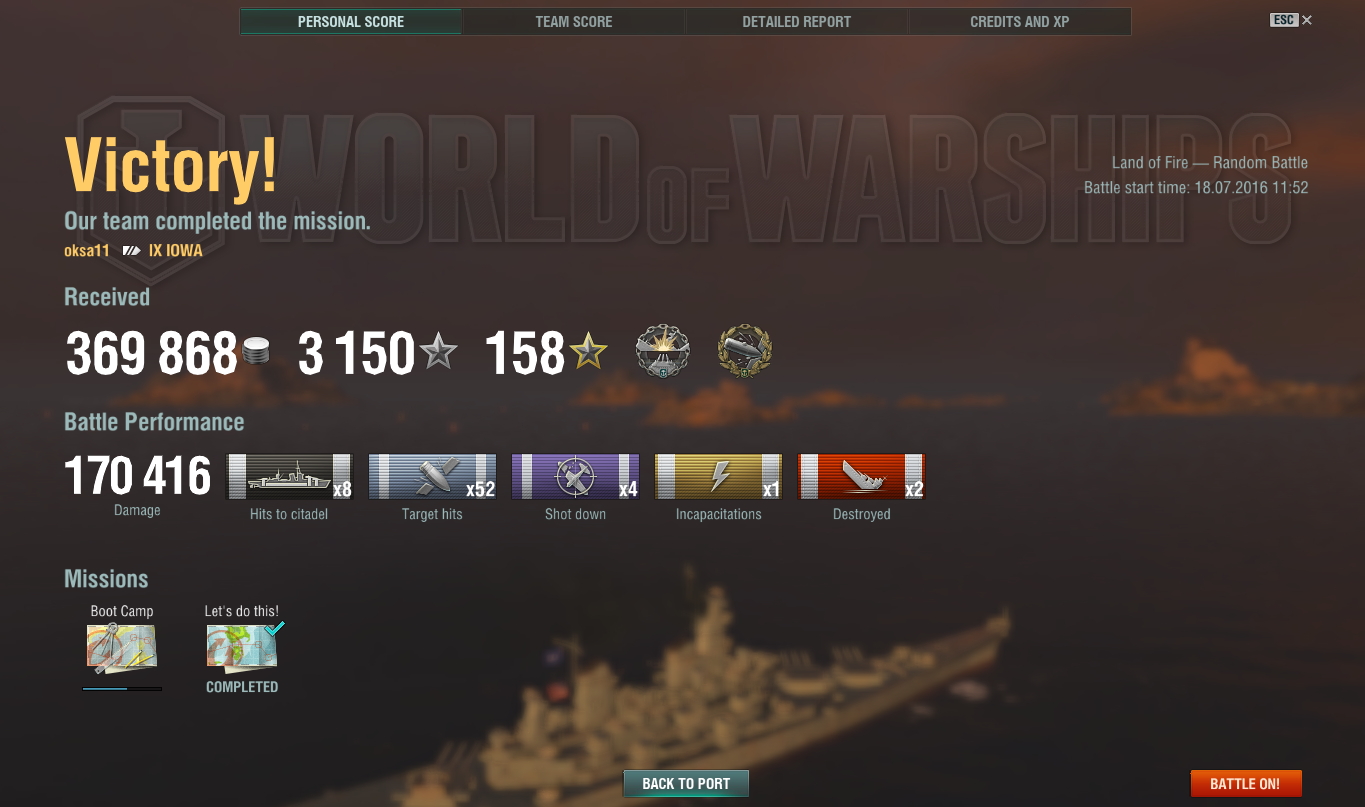
Task: Open the Detailed Report tab
Action: [796, 21]
